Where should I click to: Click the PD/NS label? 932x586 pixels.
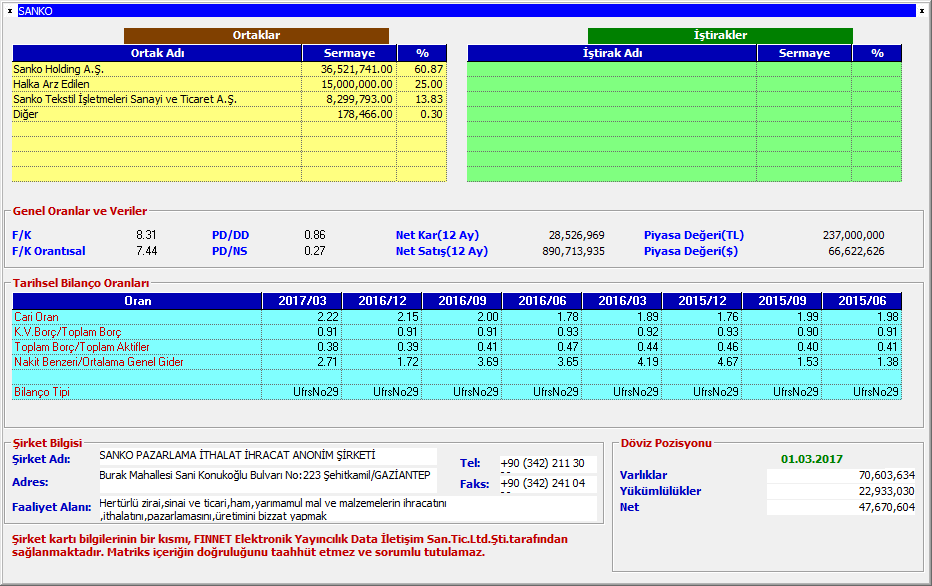coord(229,251)
